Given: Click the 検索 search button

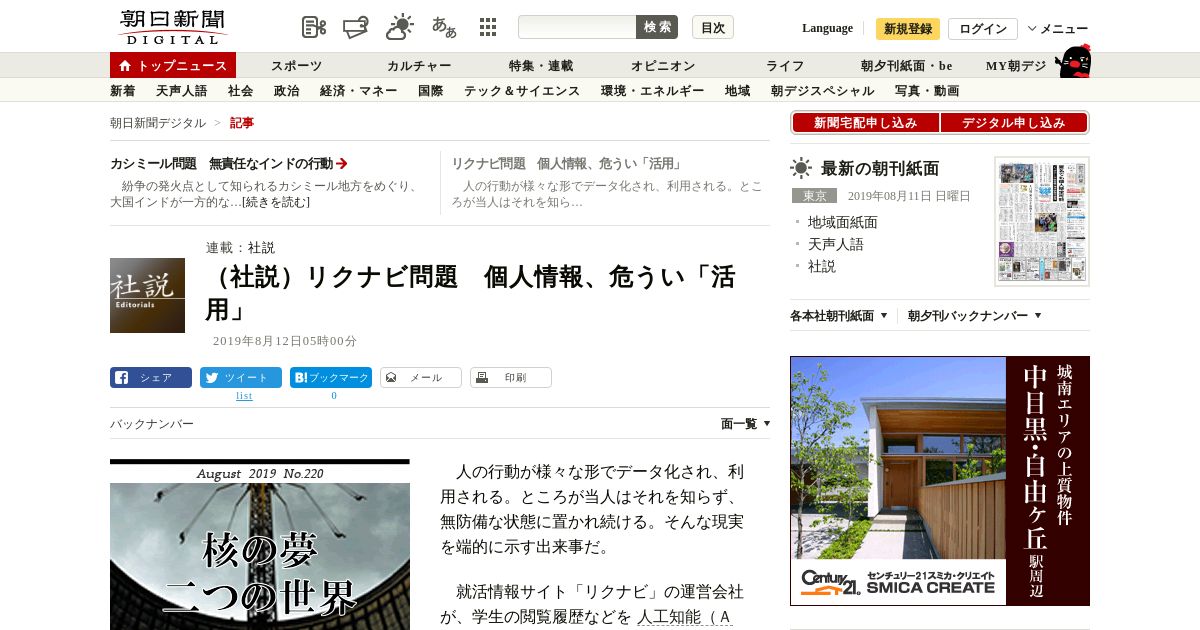Looking at the screenshot, I should (x=657, y=27).
